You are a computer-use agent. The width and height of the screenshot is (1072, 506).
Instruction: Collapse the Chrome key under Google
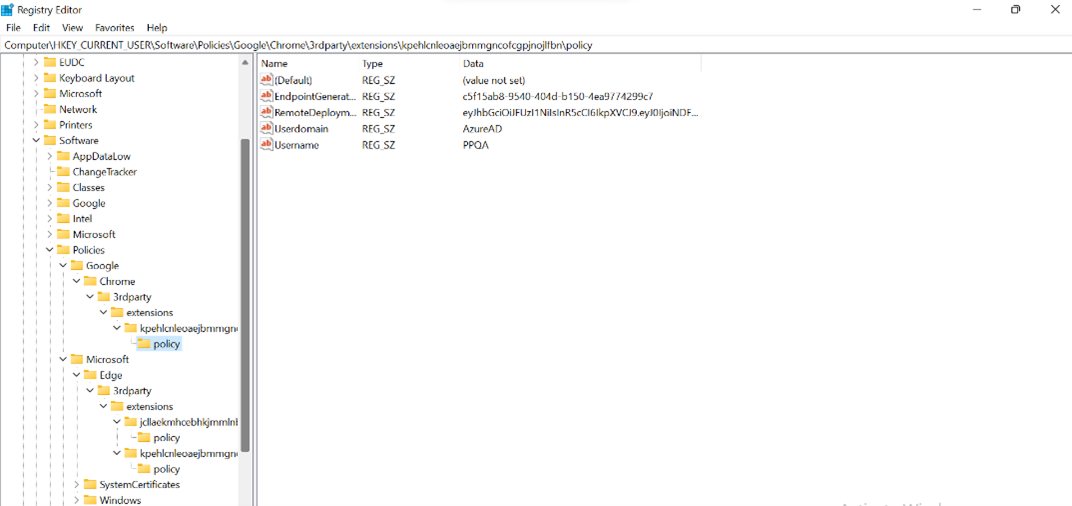tap(77, 282)
